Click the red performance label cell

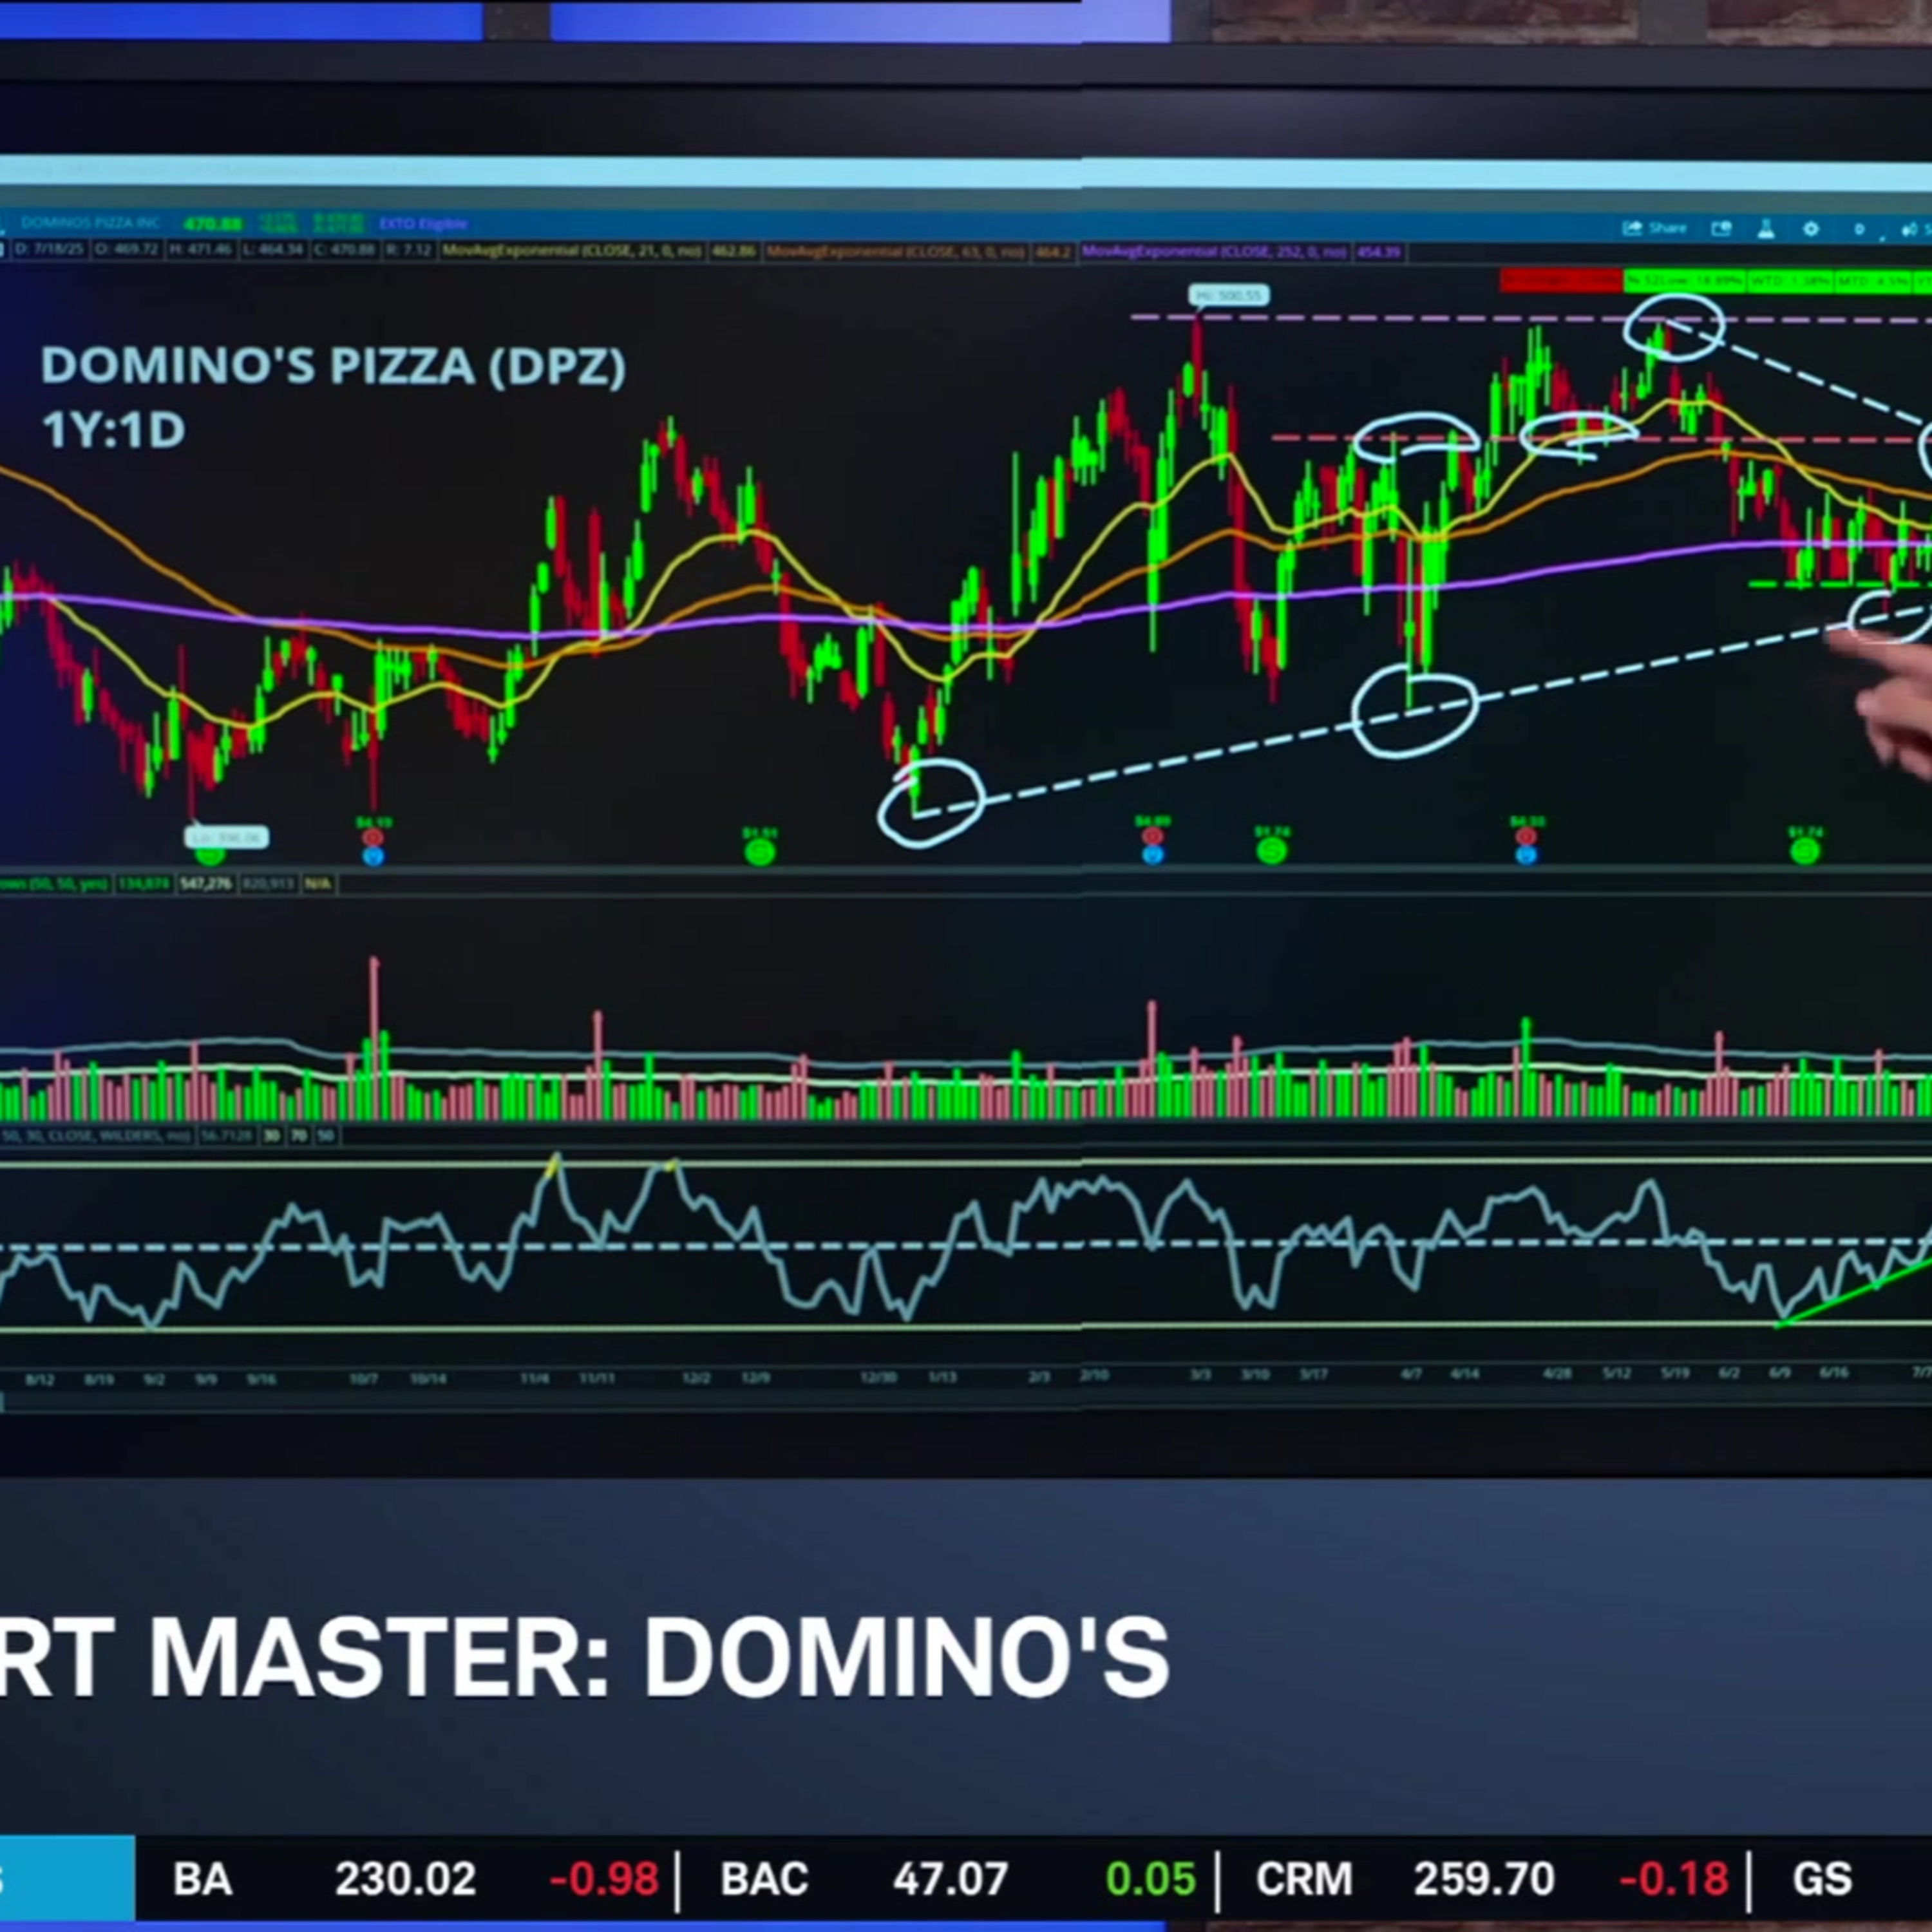[1561, 282]
